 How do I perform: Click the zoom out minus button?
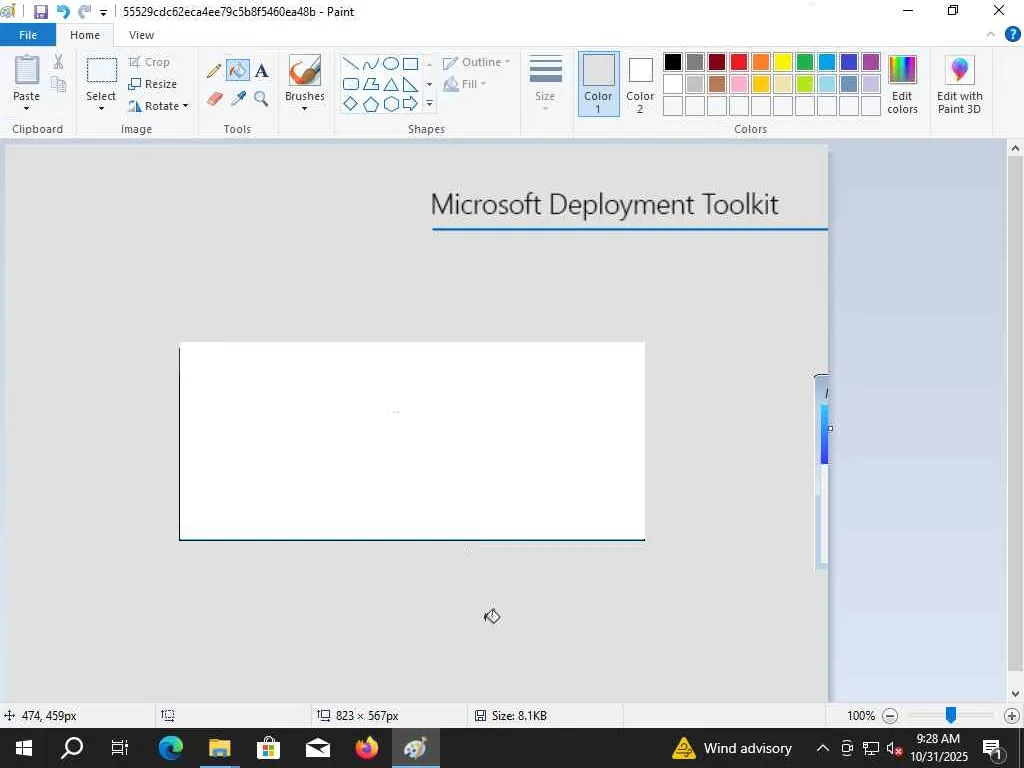click(890, 716)
